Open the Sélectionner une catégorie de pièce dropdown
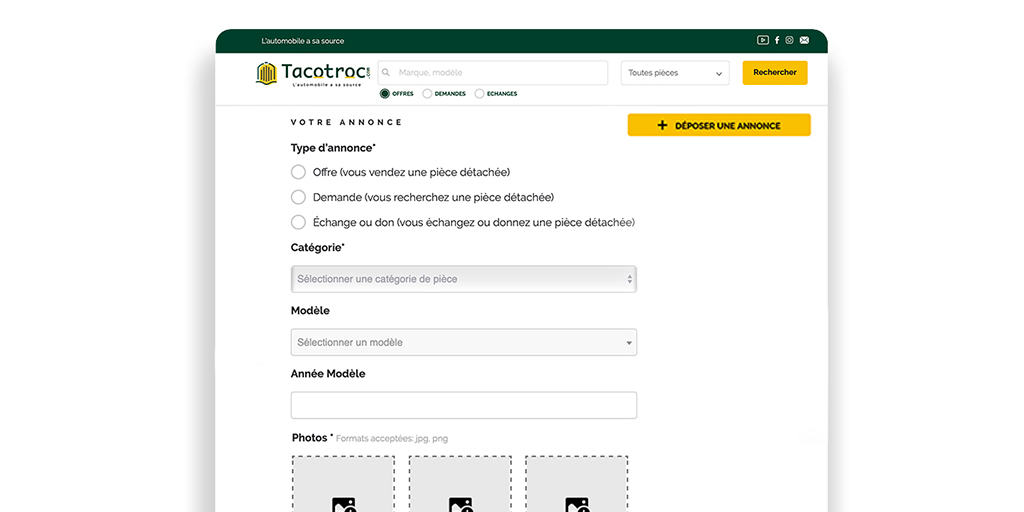The height and width of the screenshot is (512, 1024). point(464,279)
